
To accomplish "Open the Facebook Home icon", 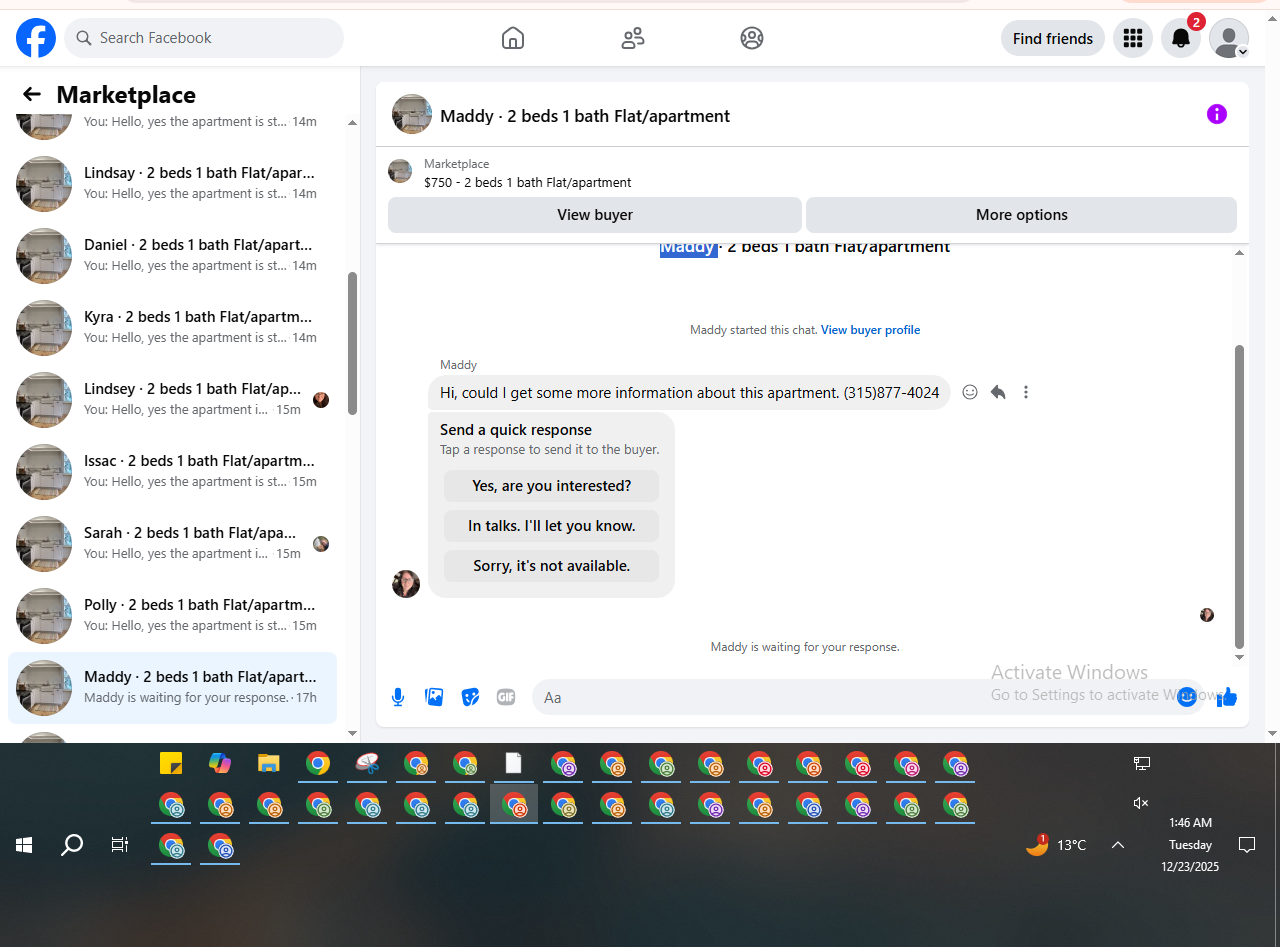I will click(513, 38).
